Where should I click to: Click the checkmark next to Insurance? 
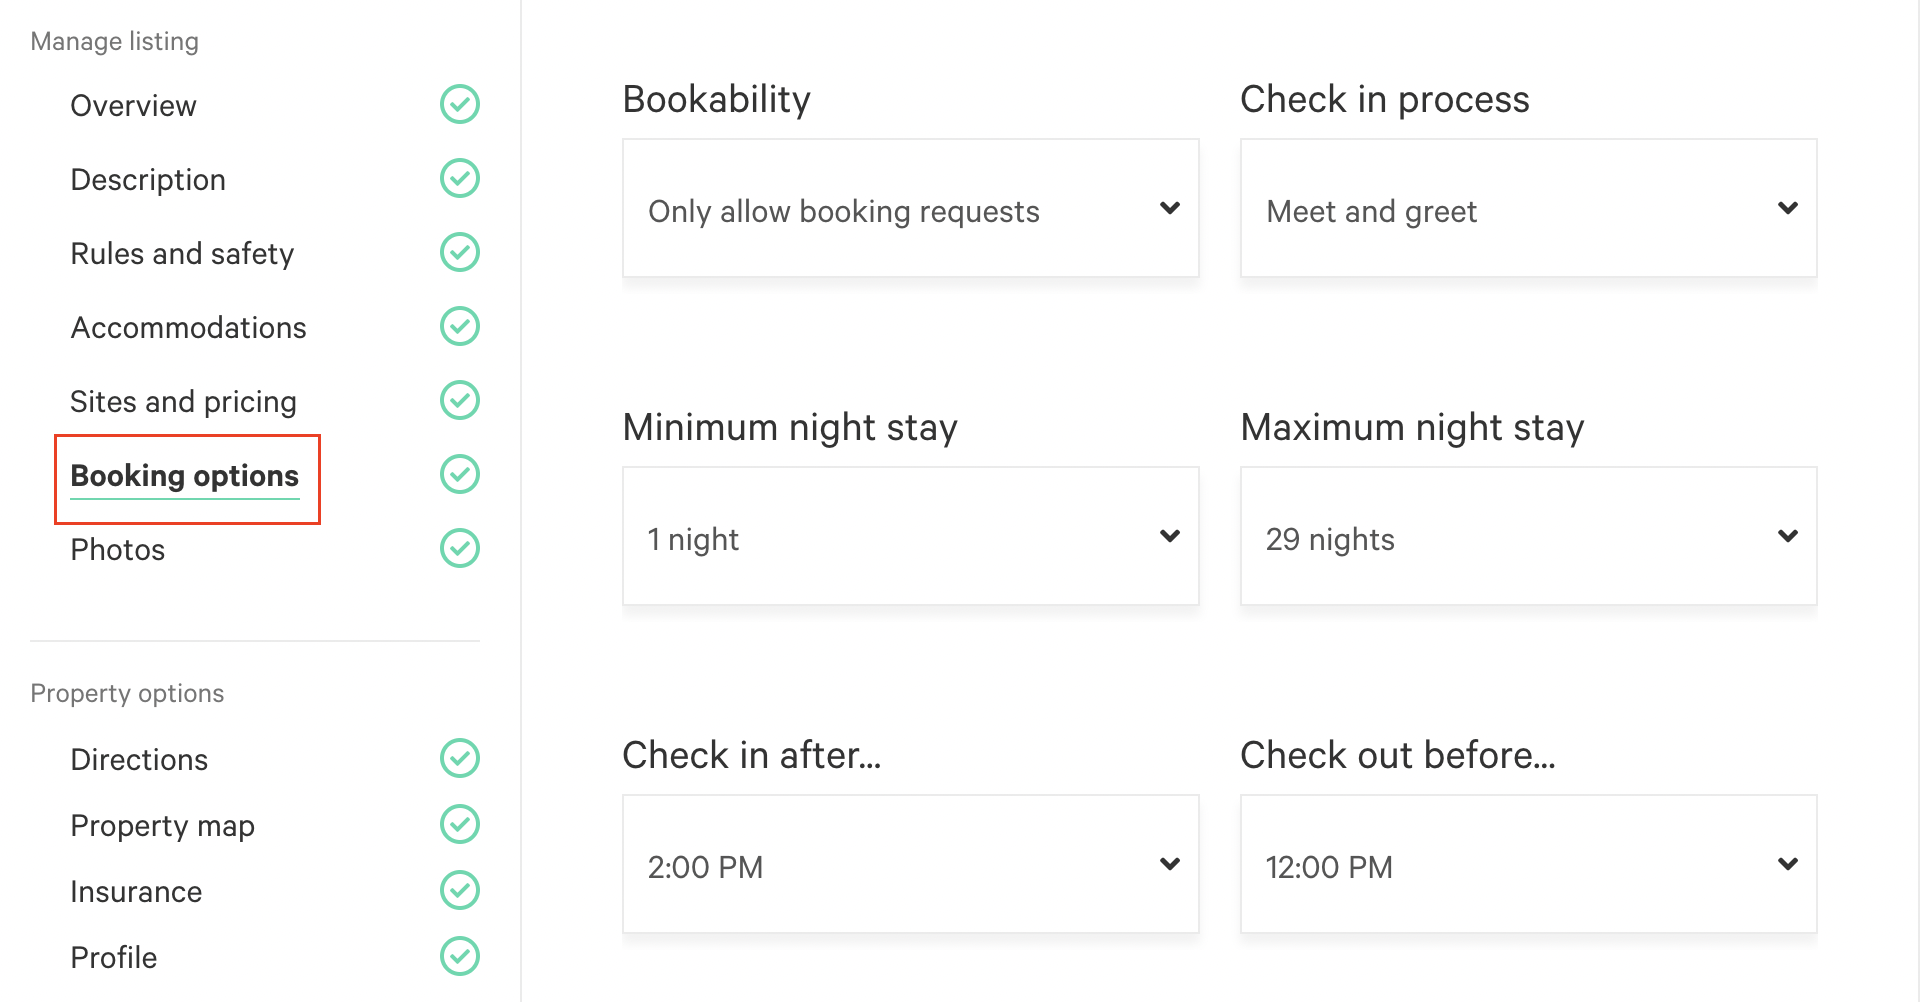click(x=460, y=890)
